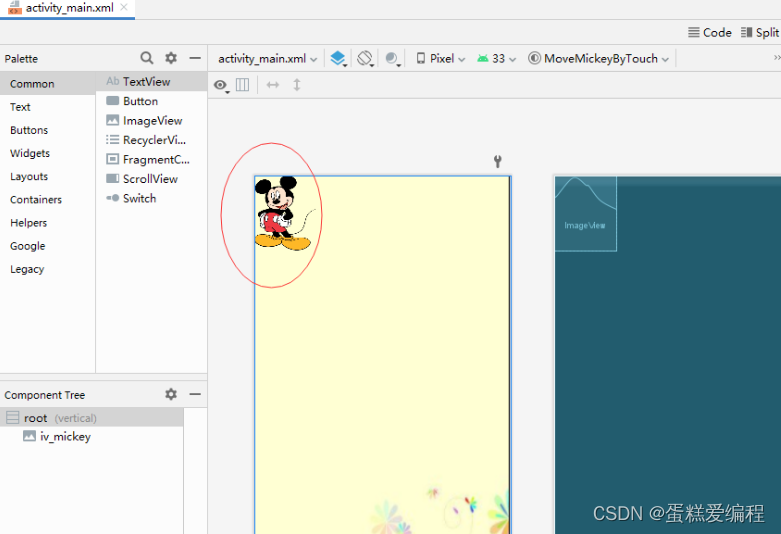Select the Google palette category
781x534 pixels.
click(x=47, y=246)
